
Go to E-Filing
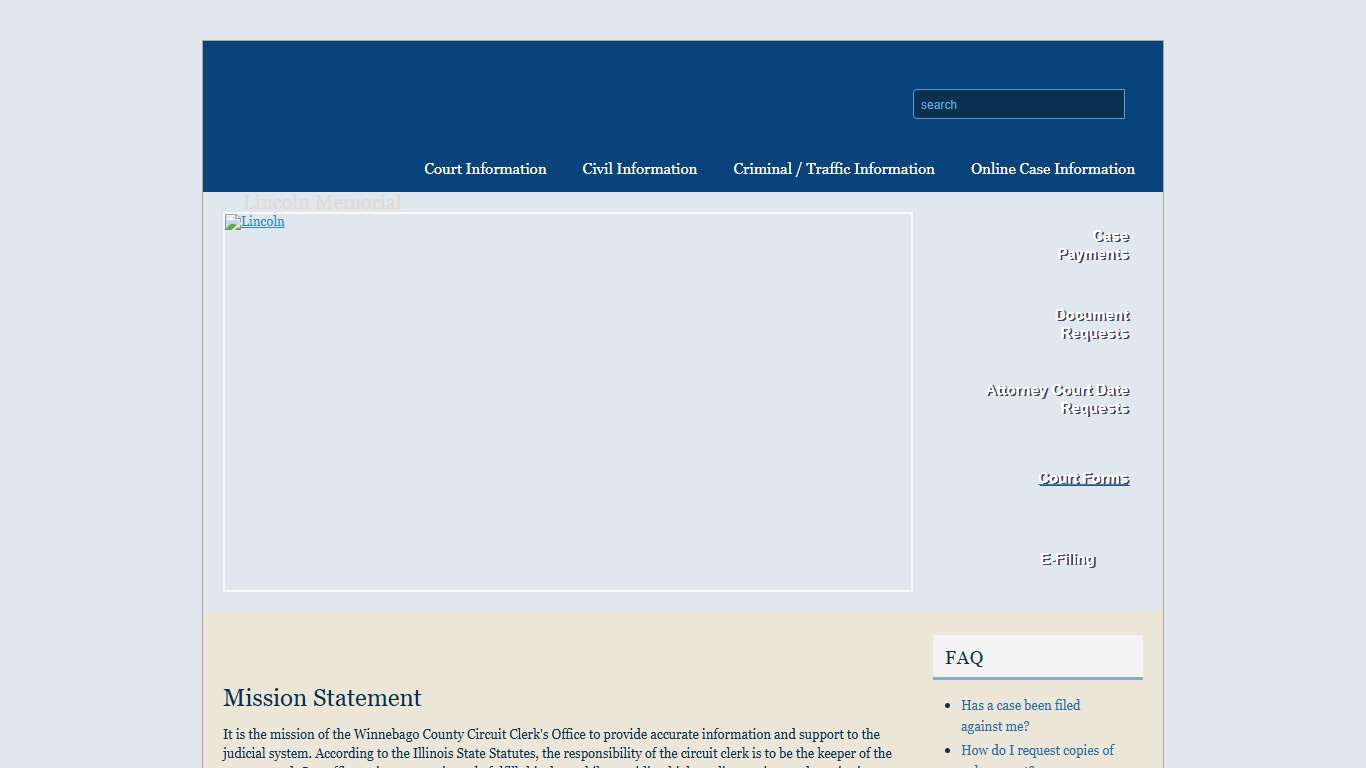tap(1067, 559)
